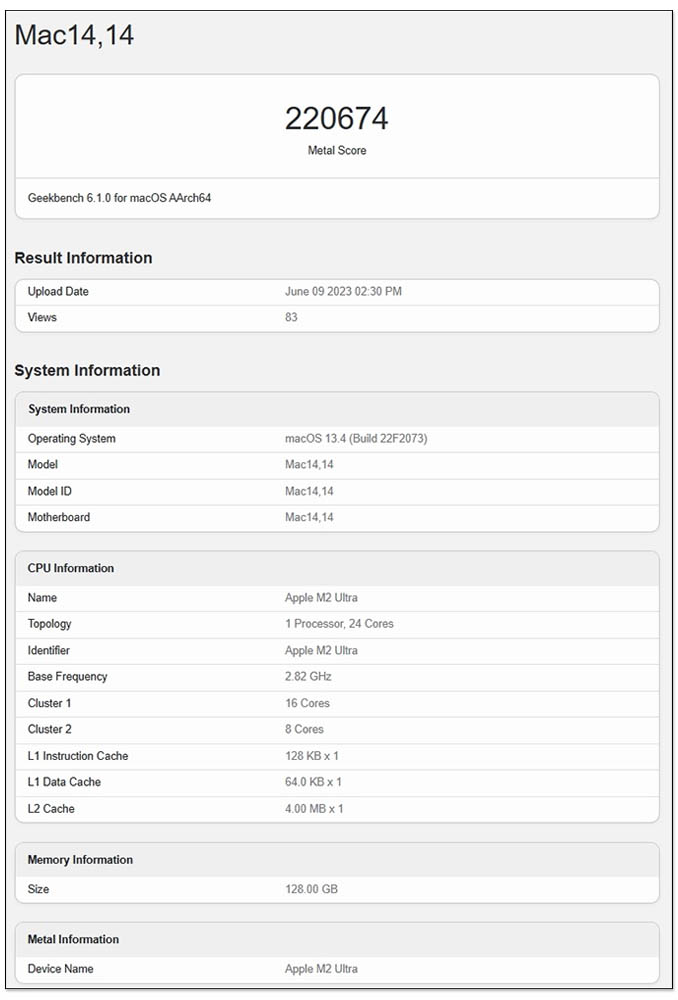Image resolution: width=678 pixels, height=1000 pixels.
Task: Click the CPU Information table header
Action: [337, 568]
